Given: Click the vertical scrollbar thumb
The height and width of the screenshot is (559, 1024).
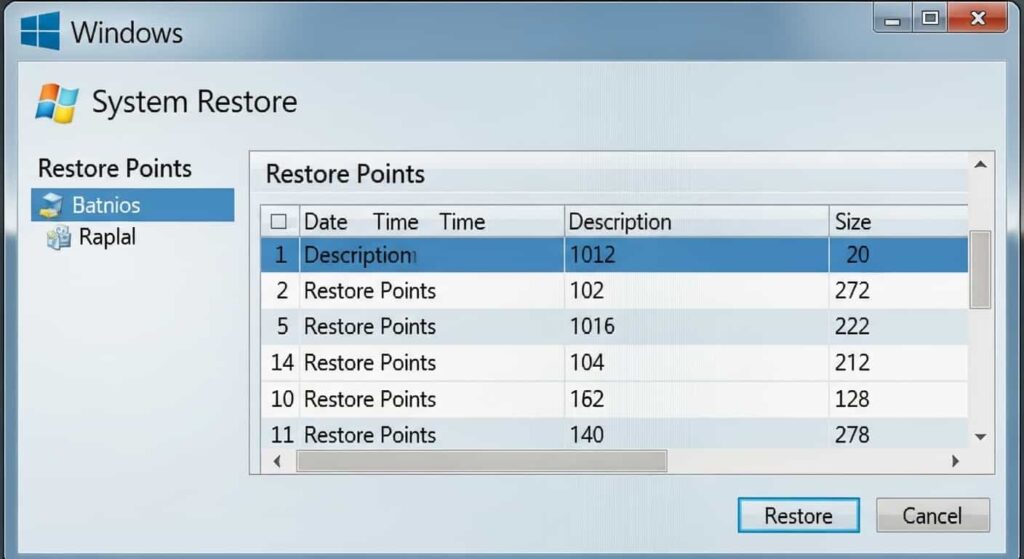Looking at the screenshot, I should 980,269.
